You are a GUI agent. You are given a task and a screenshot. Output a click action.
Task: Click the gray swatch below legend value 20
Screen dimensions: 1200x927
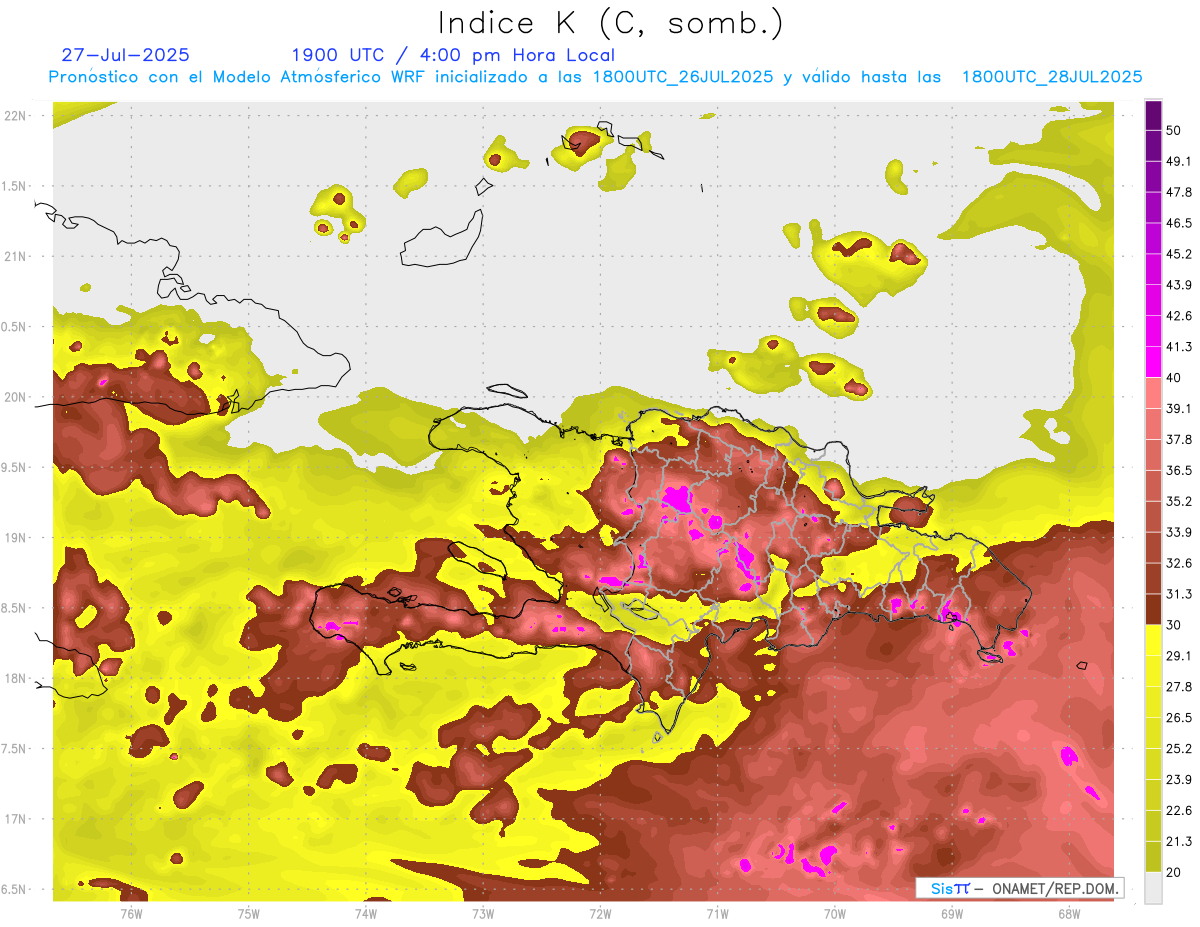pos(1154,888)
